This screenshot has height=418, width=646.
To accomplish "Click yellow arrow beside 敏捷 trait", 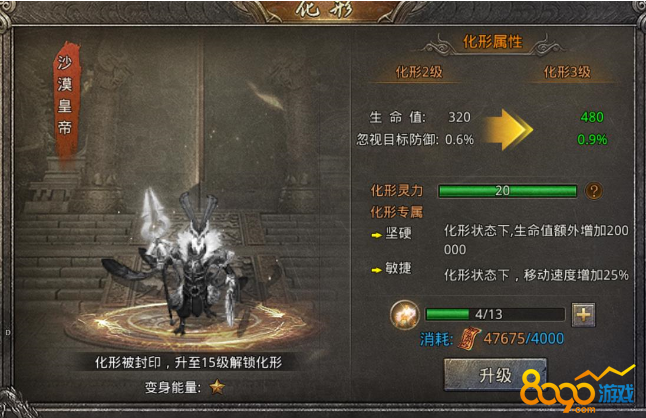I will point(376,270).
